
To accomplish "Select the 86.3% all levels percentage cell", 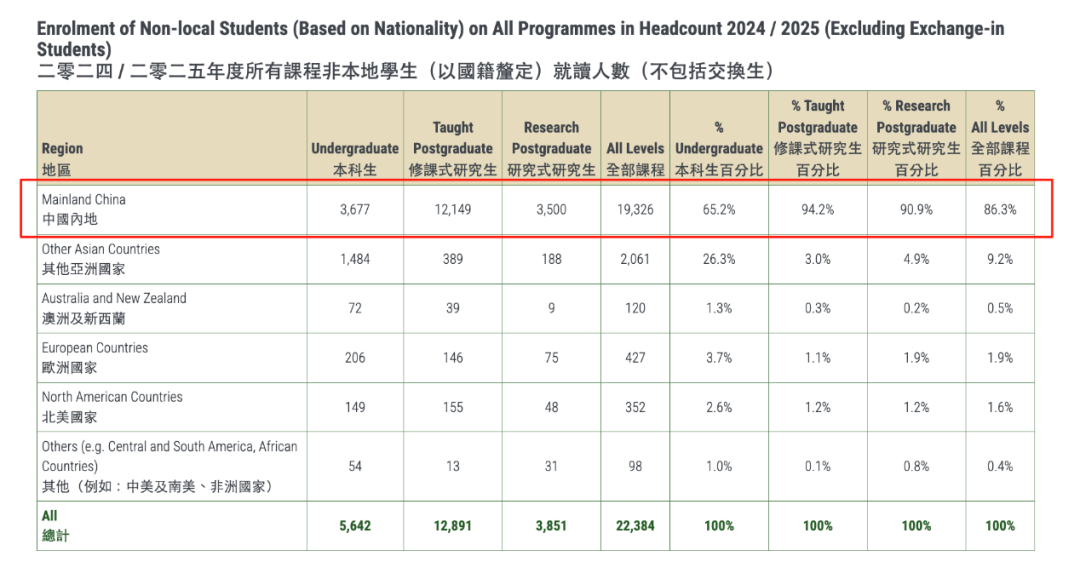I will click(x=999, y=210).
